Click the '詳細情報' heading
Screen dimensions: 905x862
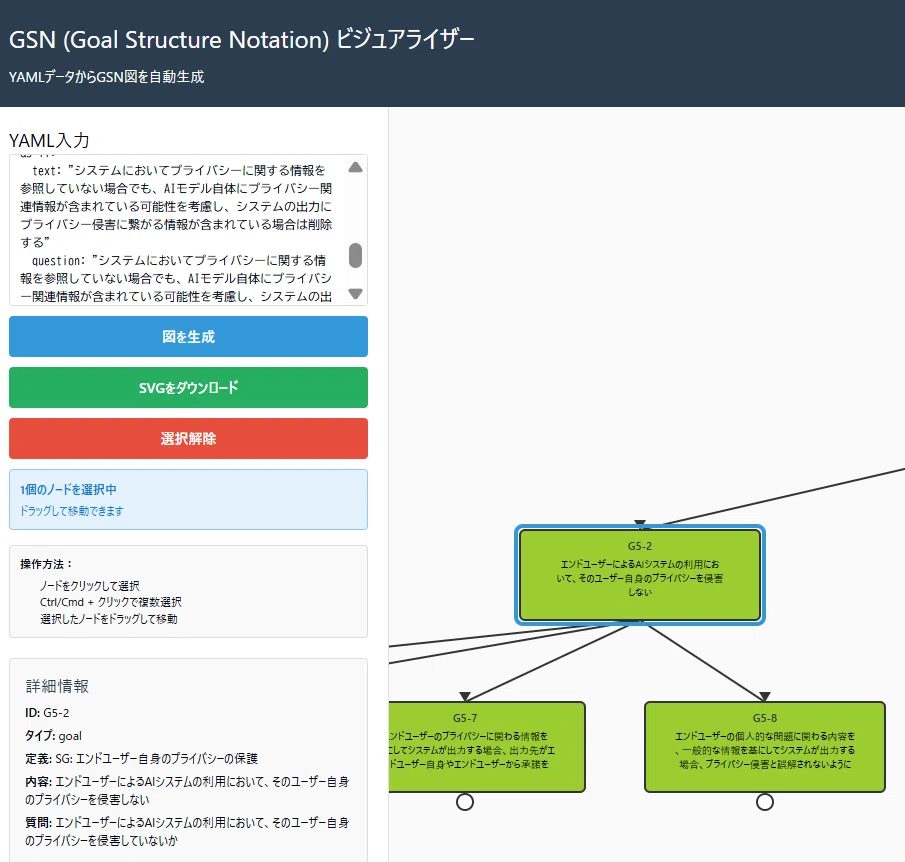57,686
